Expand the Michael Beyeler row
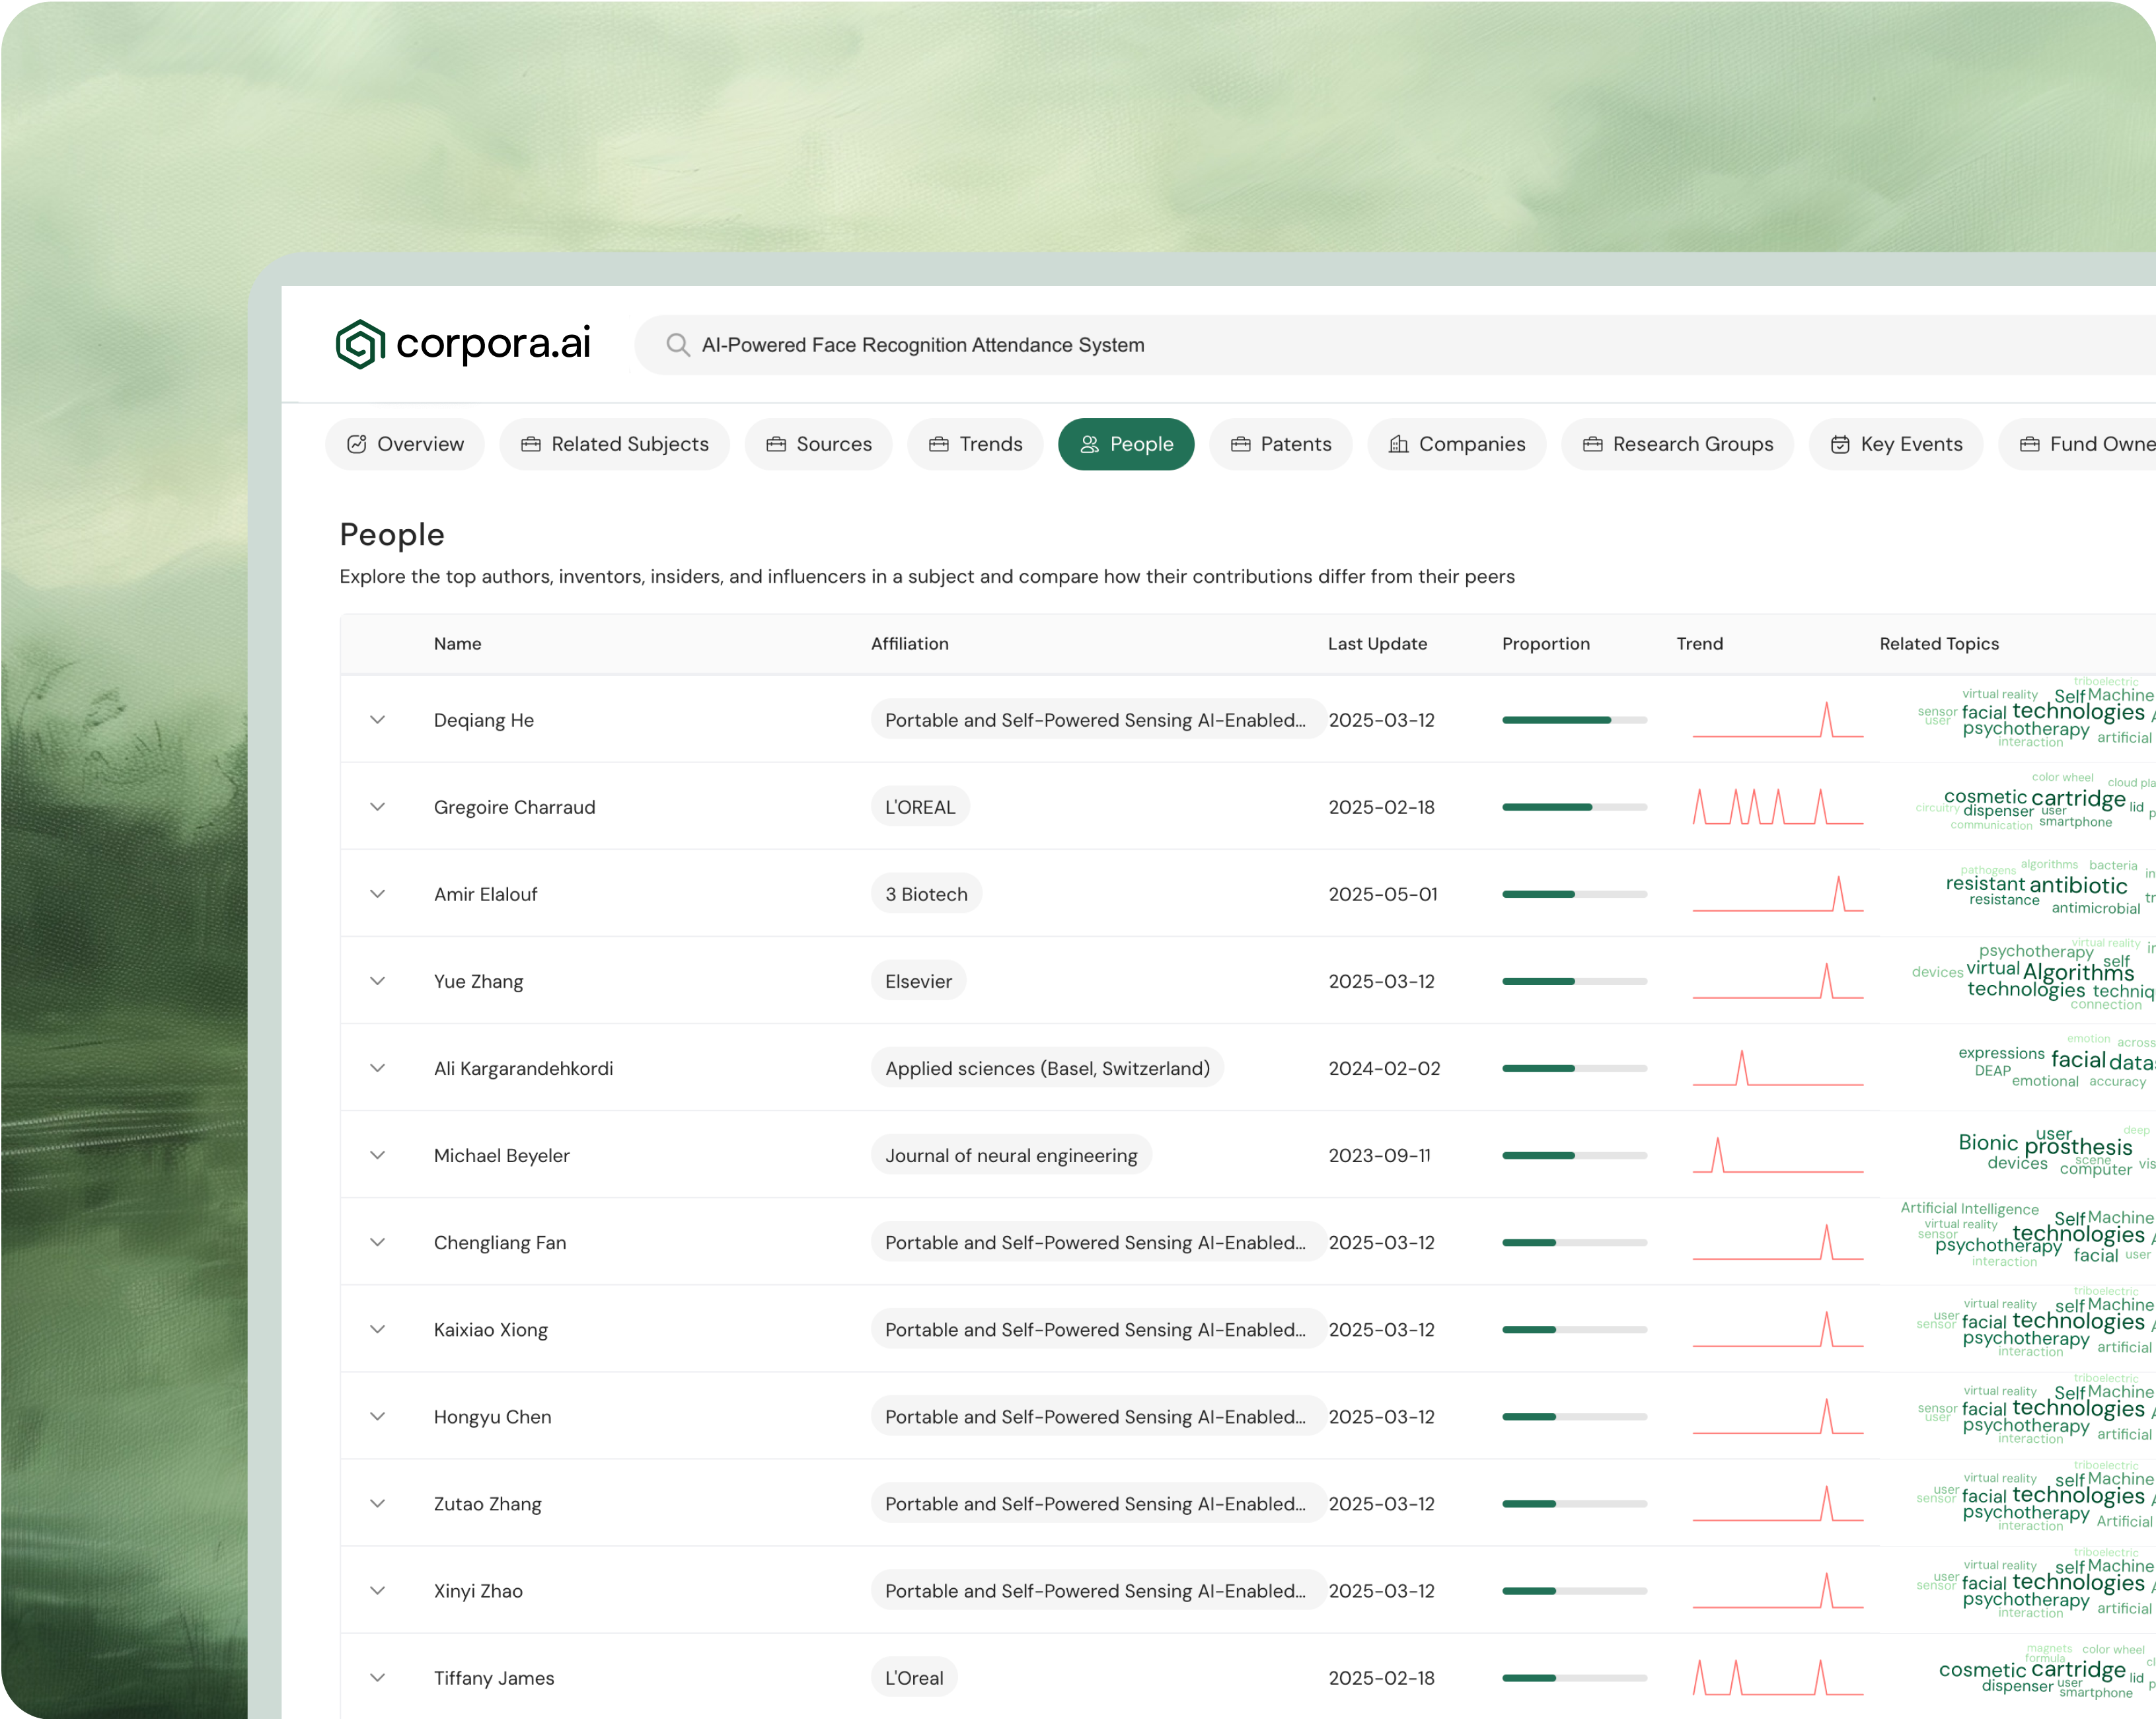 pyautogui.click(x=378, y=1154)
